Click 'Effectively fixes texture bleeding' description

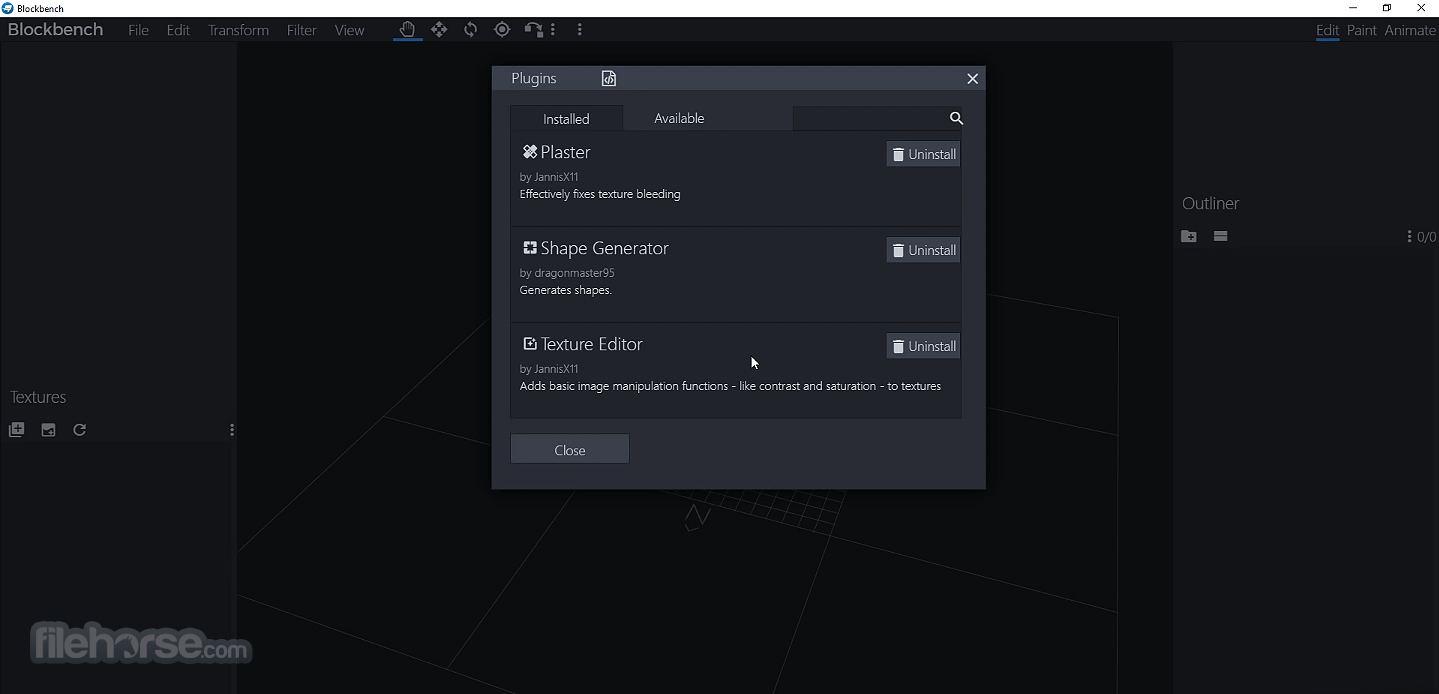click(x=600, y=194)
